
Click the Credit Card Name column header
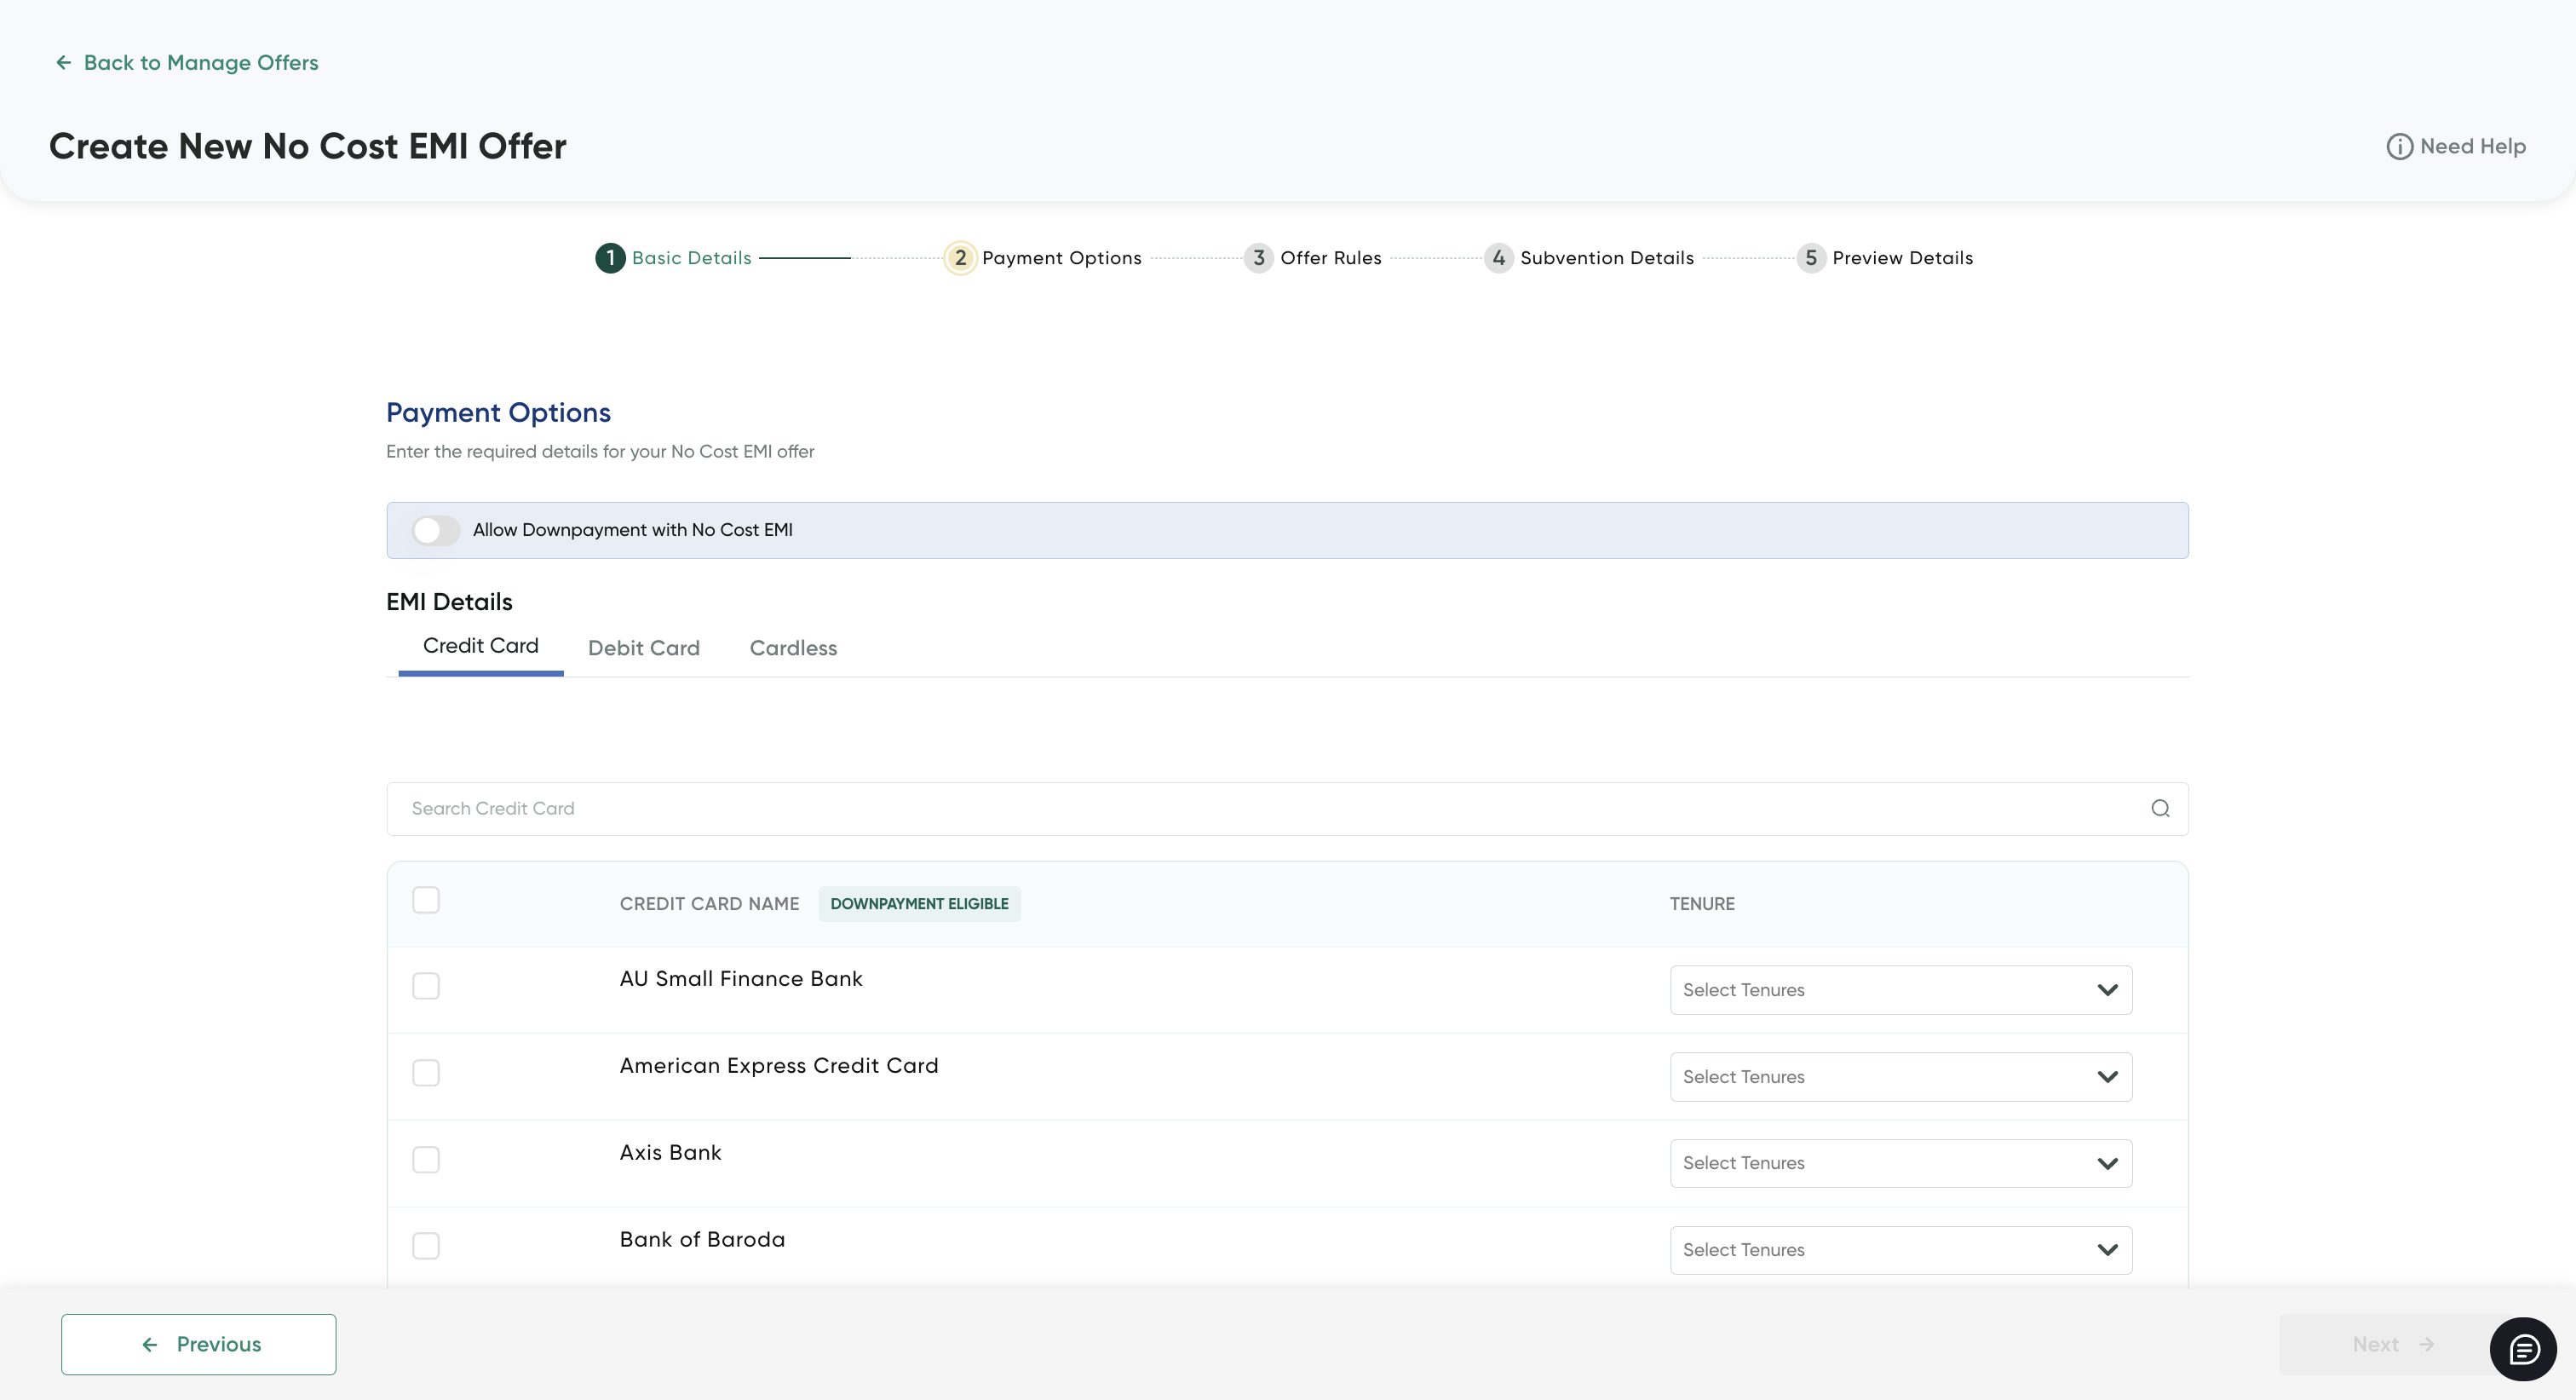tap(709, 904)
